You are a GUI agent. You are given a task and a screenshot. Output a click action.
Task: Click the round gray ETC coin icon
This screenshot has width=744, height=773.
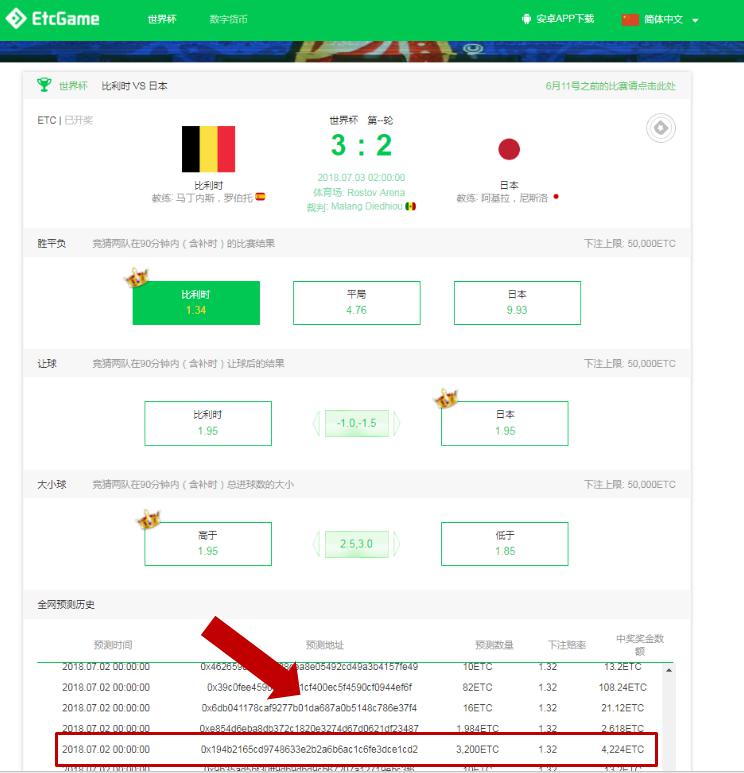tap(661, 128)
